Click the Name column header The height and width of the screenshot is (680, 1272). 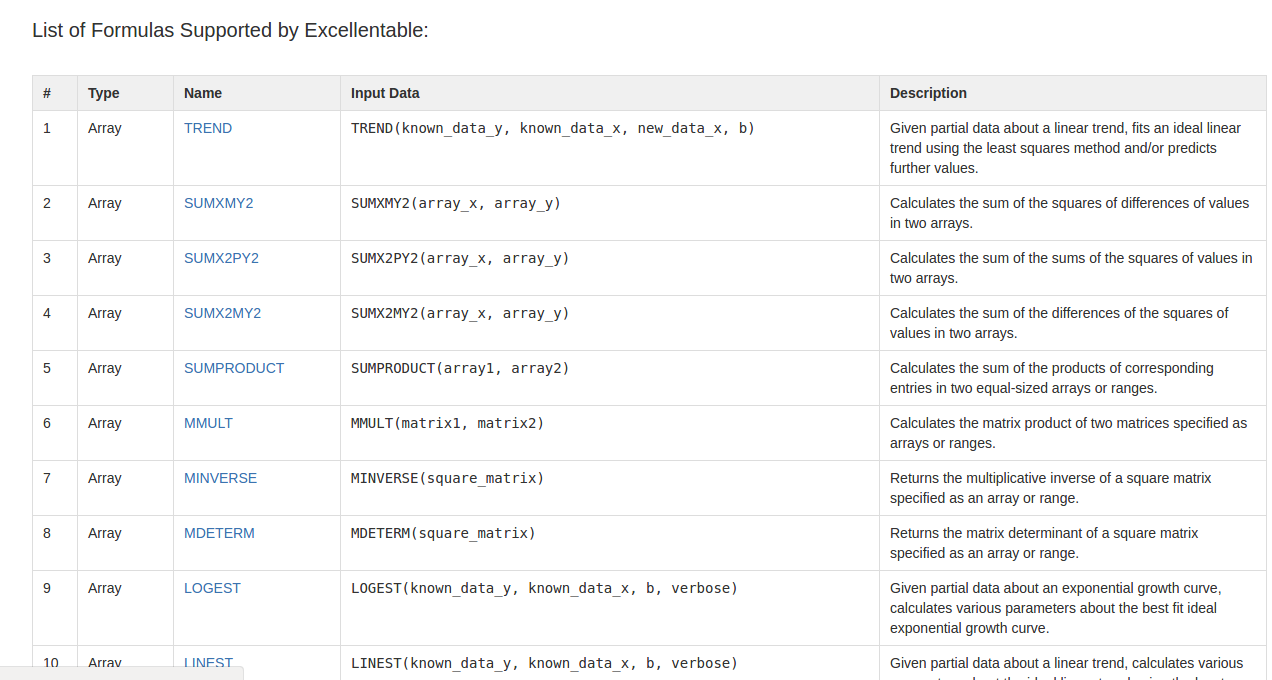click(203, 93)
